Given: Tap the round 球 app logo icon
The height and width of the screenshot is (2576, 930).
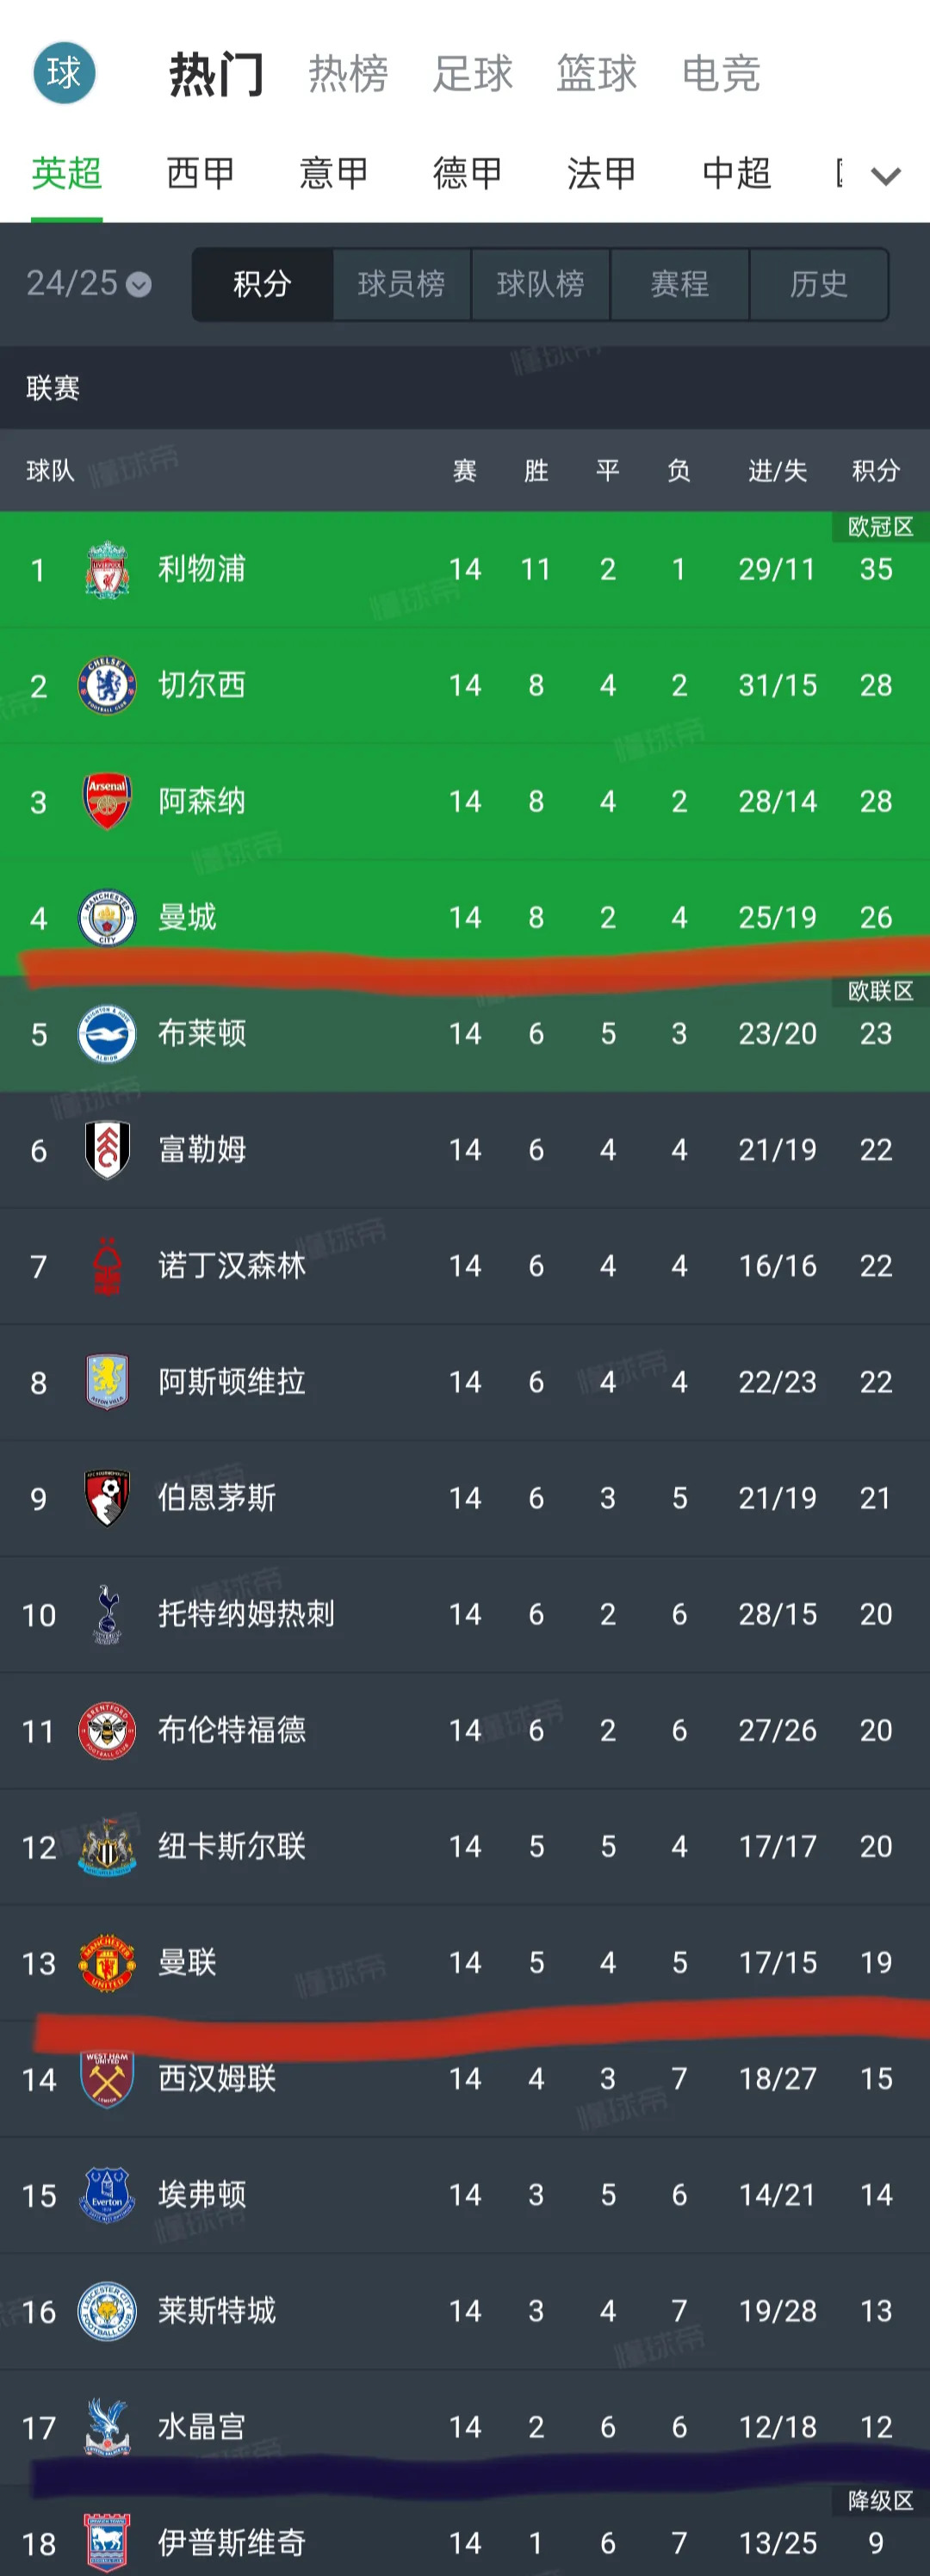Looking at the screenshot, I should click(64, 73).
